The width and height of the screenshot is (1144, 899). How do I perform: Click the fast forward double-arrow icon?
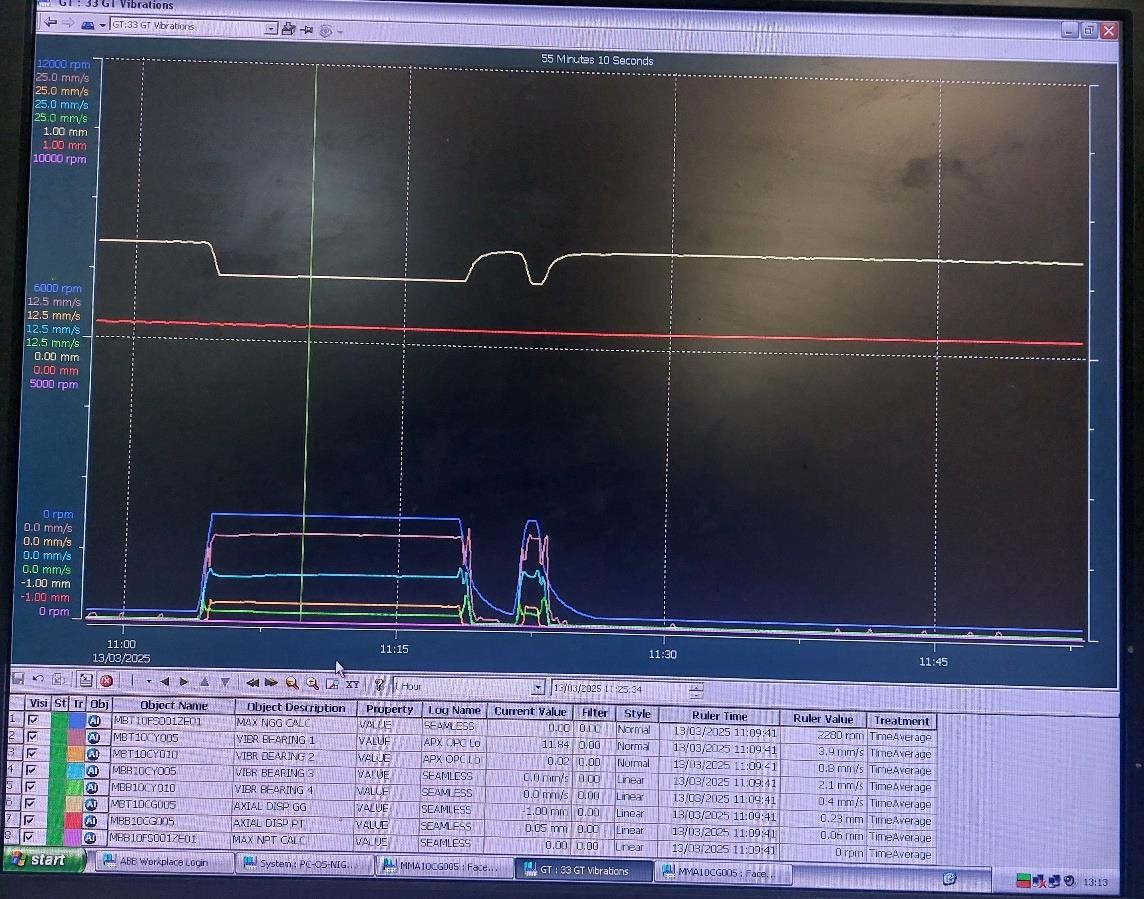(x=271, y=683)
